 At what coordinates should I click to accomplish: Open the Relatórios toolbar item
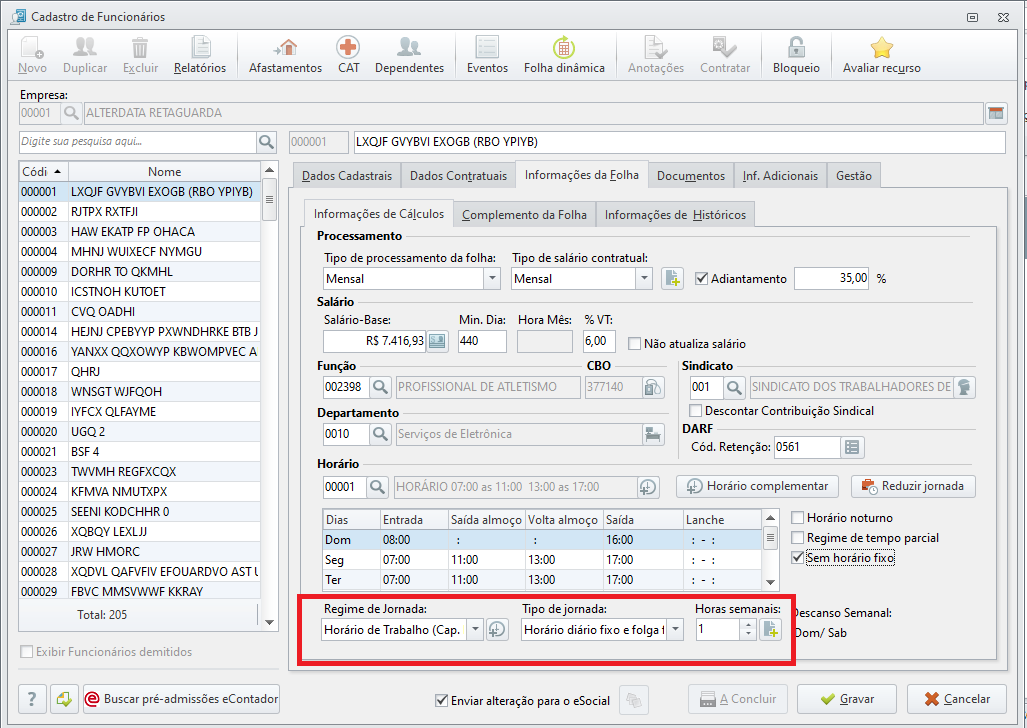coord(200,55)
